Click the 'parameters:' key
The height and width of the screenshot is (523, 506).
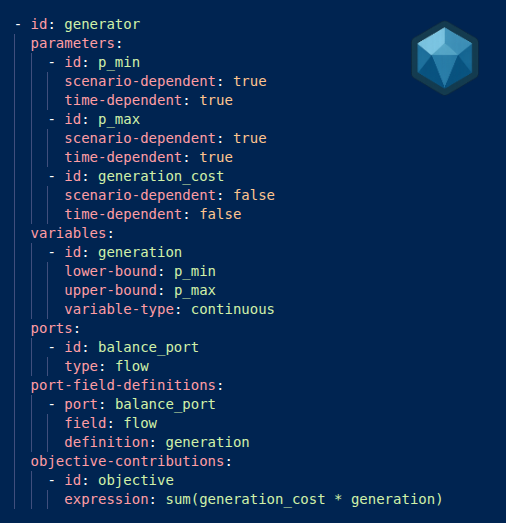click(x=77, y=44)
